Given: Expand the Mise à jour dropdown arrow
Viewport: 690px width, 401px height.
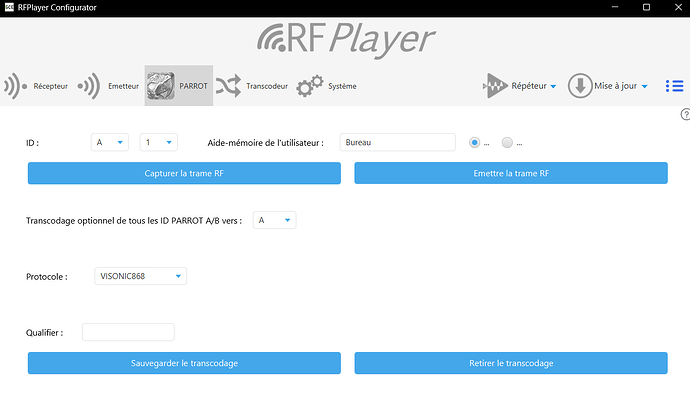Looking at the screenshot, I should pos(644,86).
